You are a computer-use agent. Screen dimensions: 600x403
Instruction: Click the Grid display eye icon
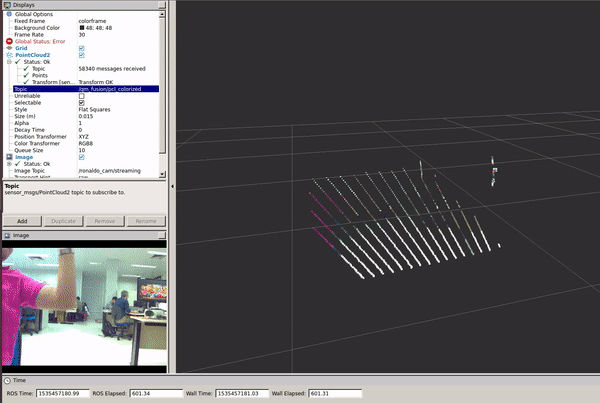pyautogui.click(x=10, y=47)
